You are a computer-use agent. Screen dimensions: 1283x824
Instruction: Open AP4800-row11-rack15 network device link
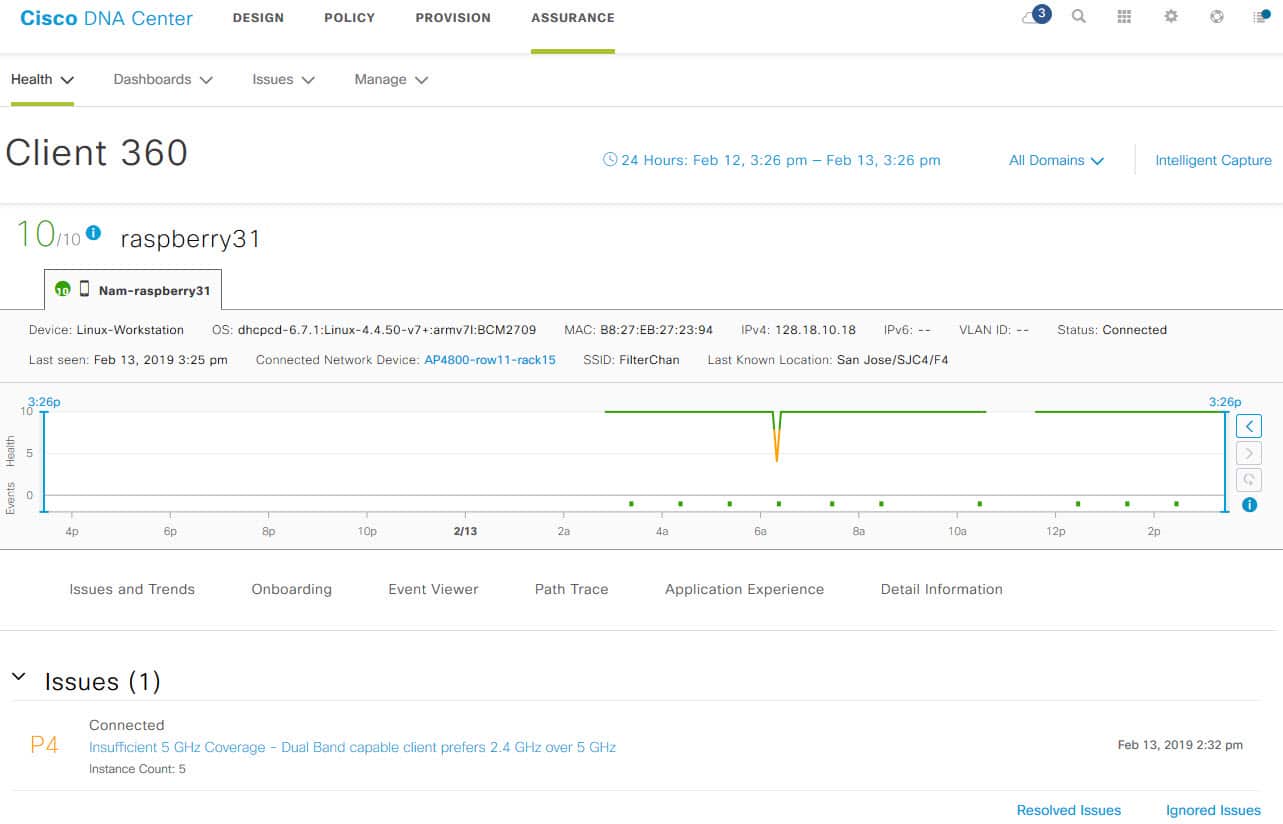(490, 360)
